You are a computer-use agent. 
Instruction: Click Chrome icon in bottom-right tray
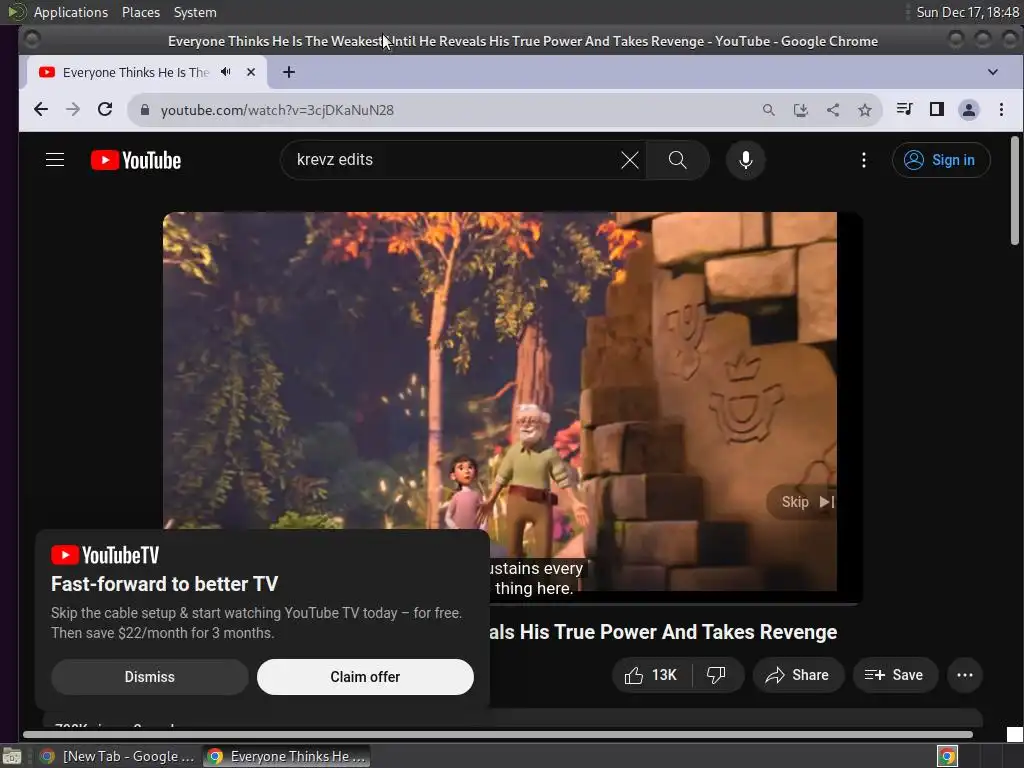tap(947, 756)
